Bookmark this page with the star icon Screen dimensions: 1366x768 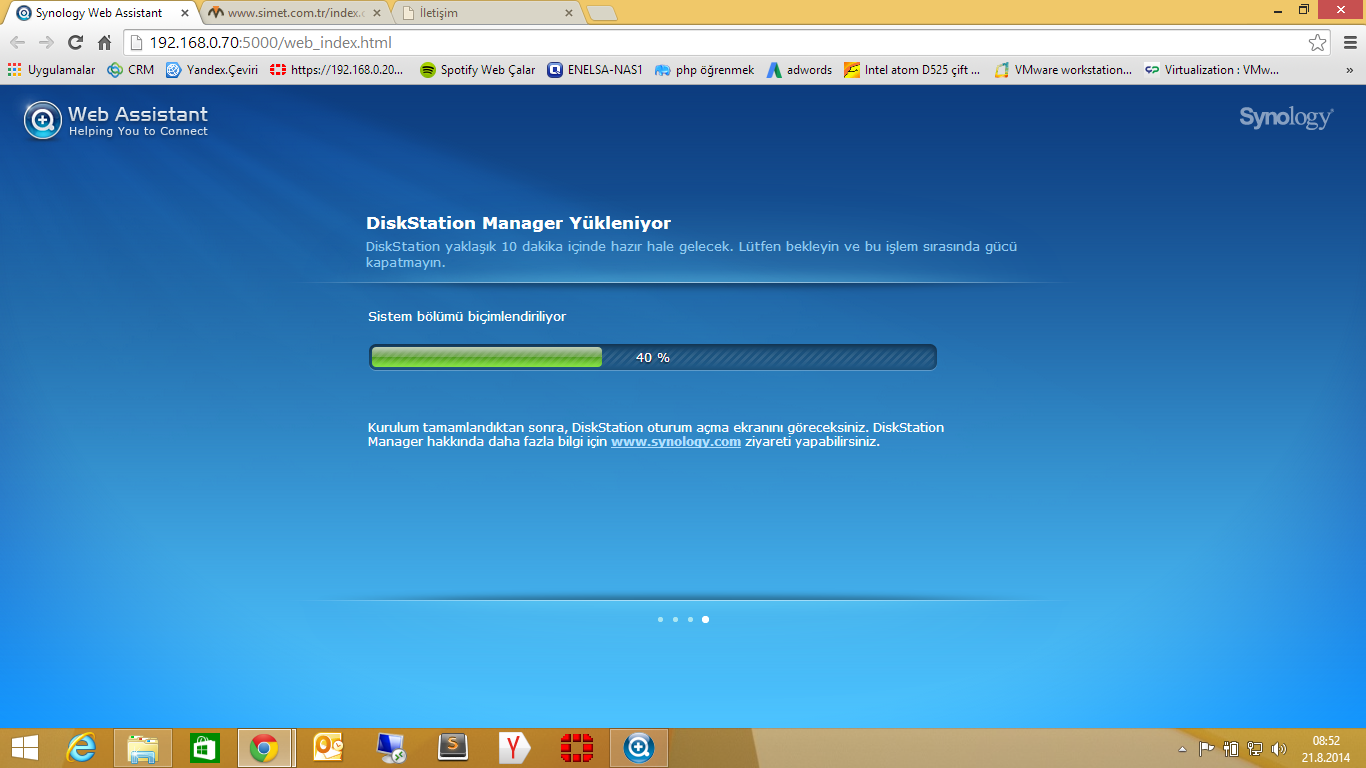pyautogui.click(x=1318, y=43)
